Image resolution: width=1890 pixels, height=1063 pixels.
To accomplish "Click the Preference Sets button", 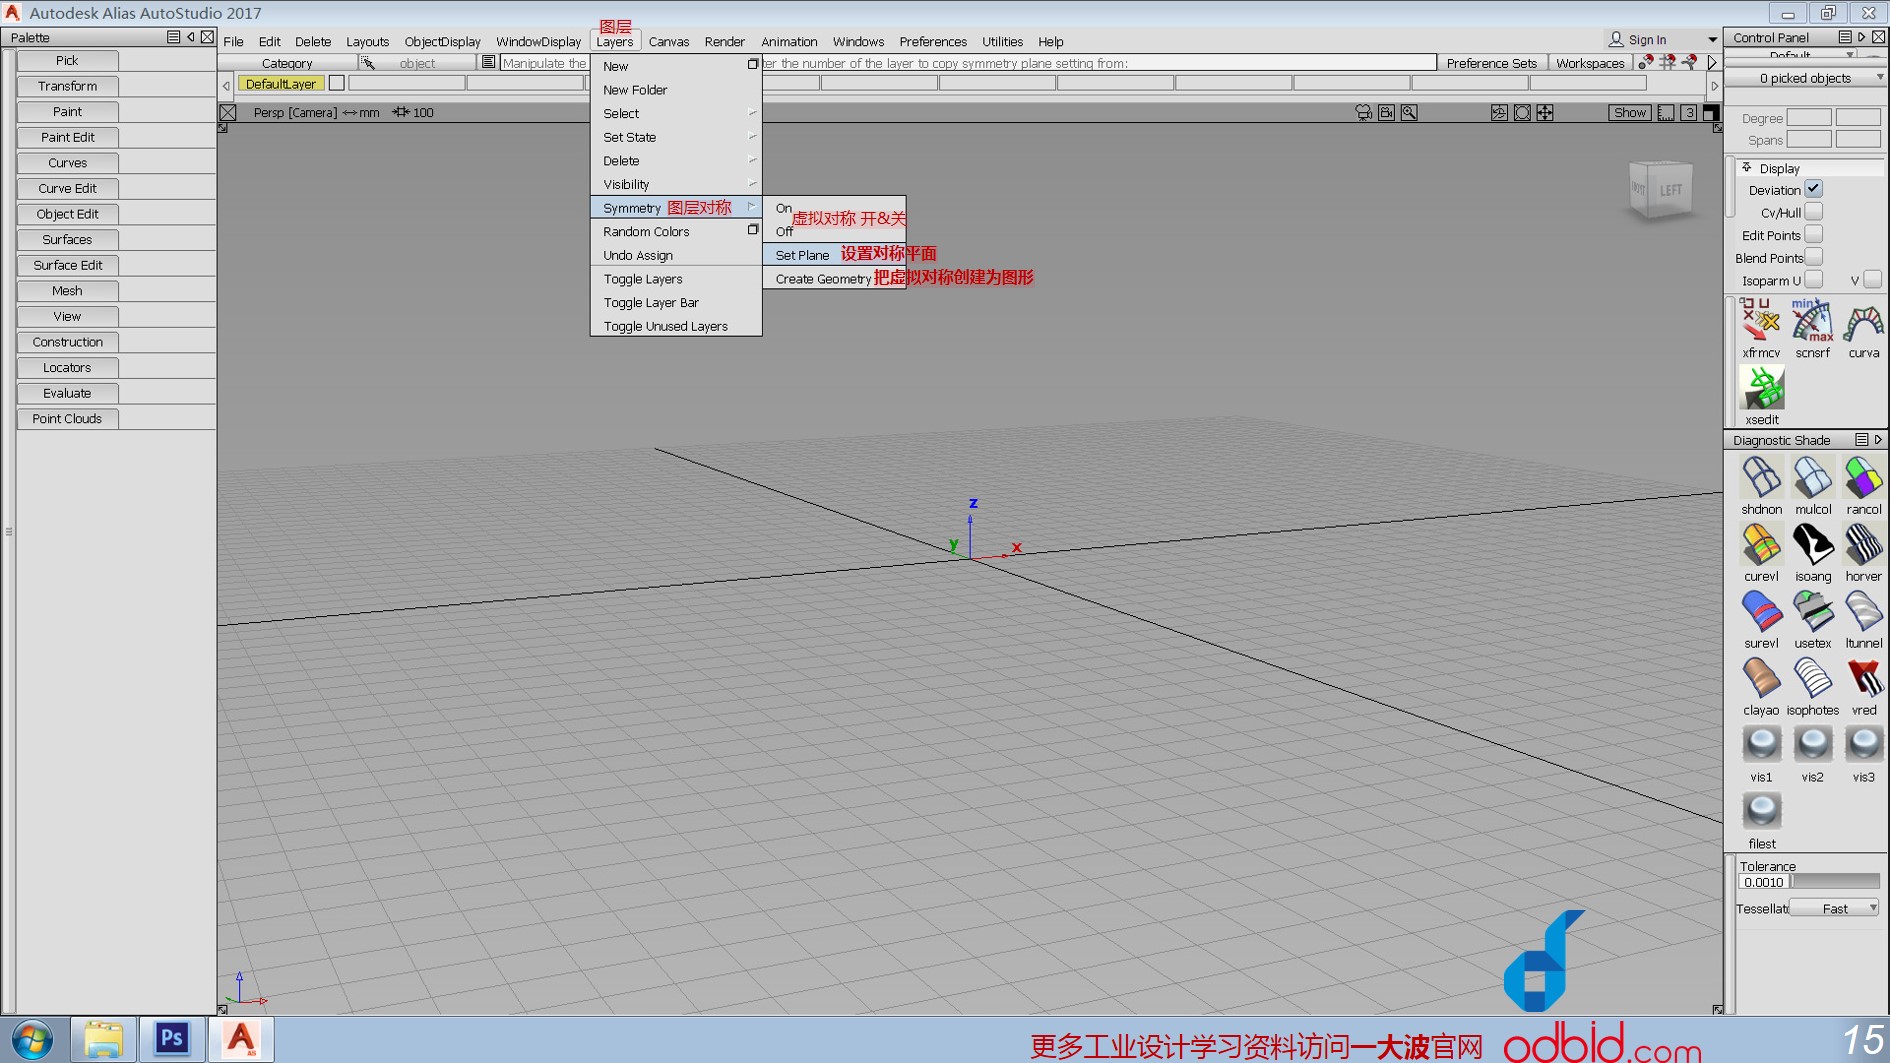I will coord(1491,63).
